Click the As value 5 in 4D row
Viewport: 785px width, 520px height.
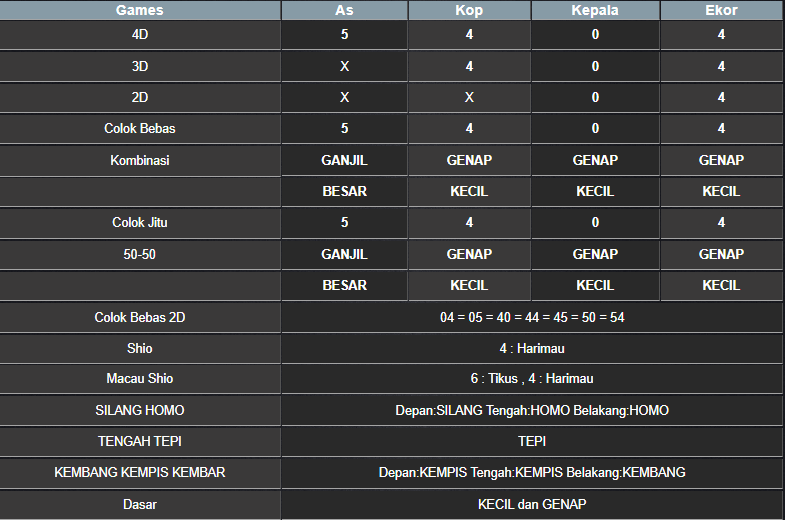[x=344, y=35]
